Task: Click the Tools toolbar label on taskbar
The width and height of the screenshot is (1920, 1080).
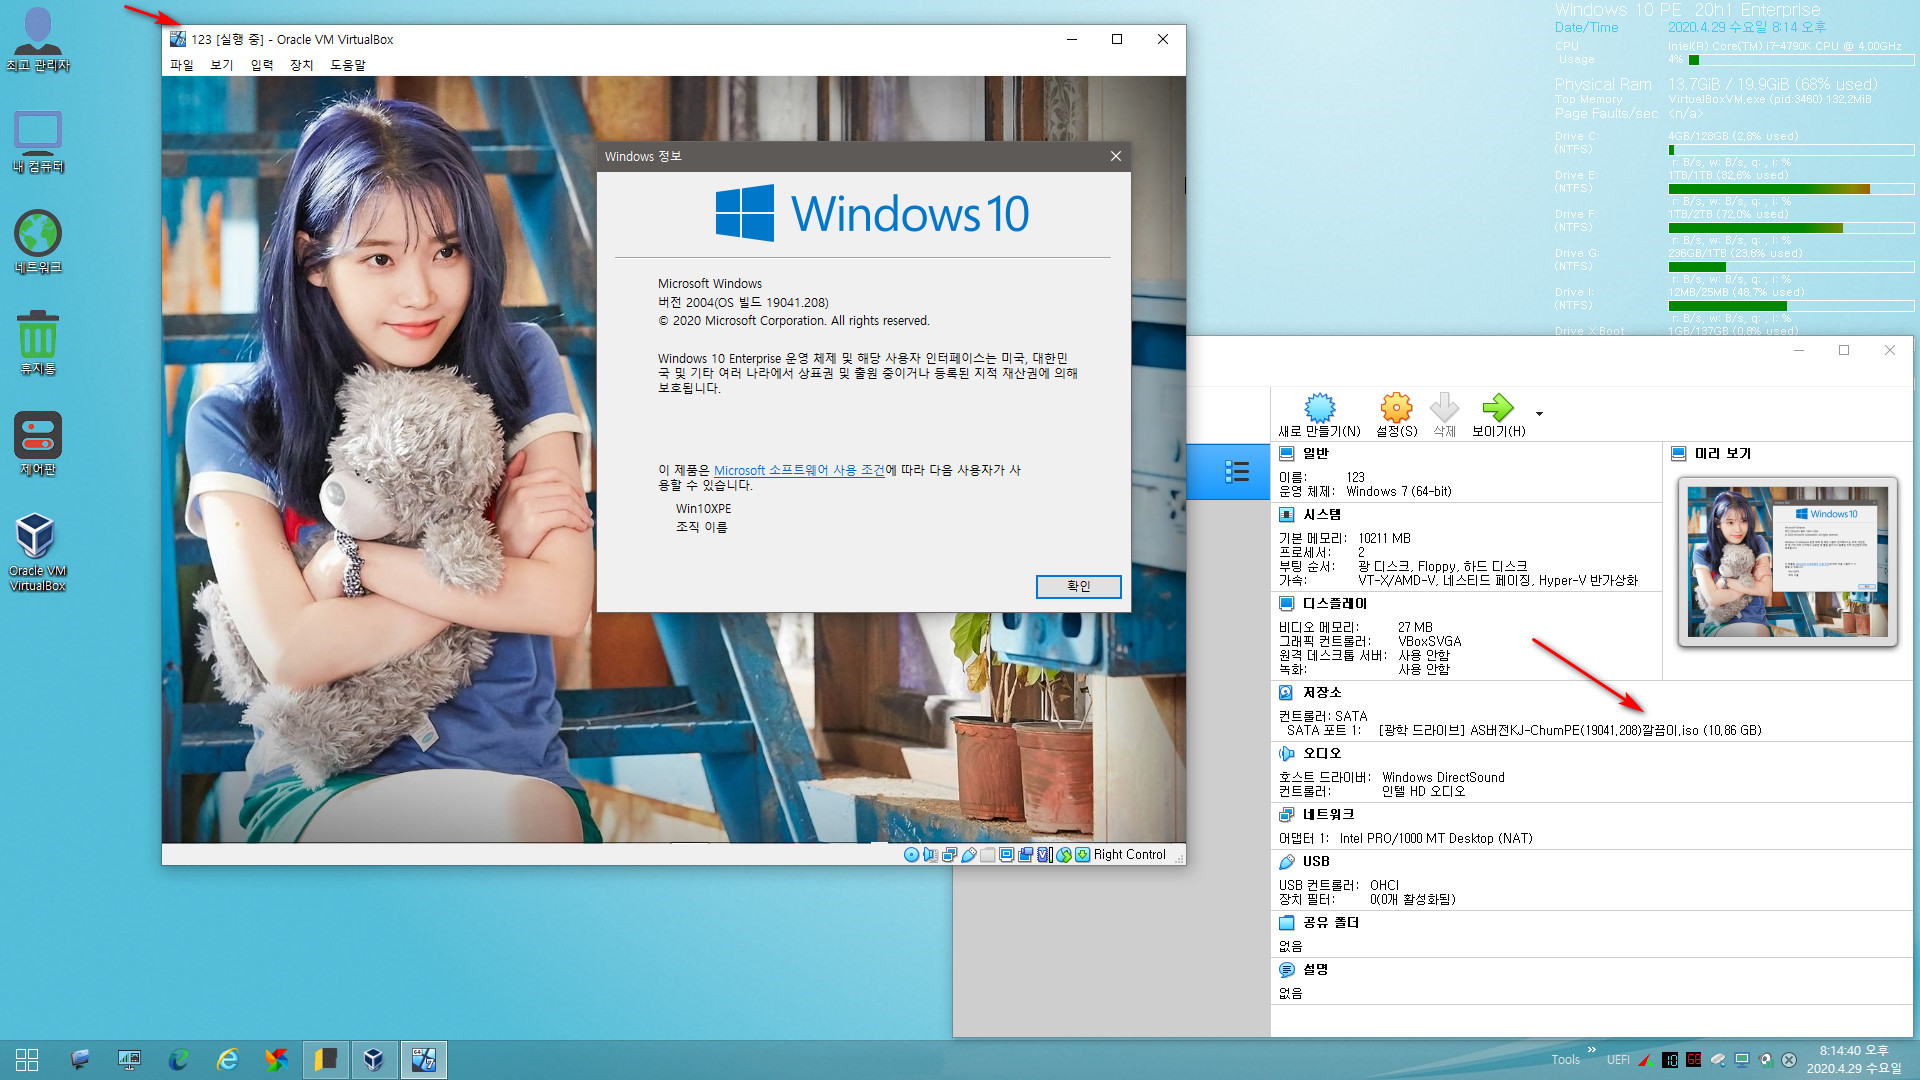Action: [x=1565, y=1060]
